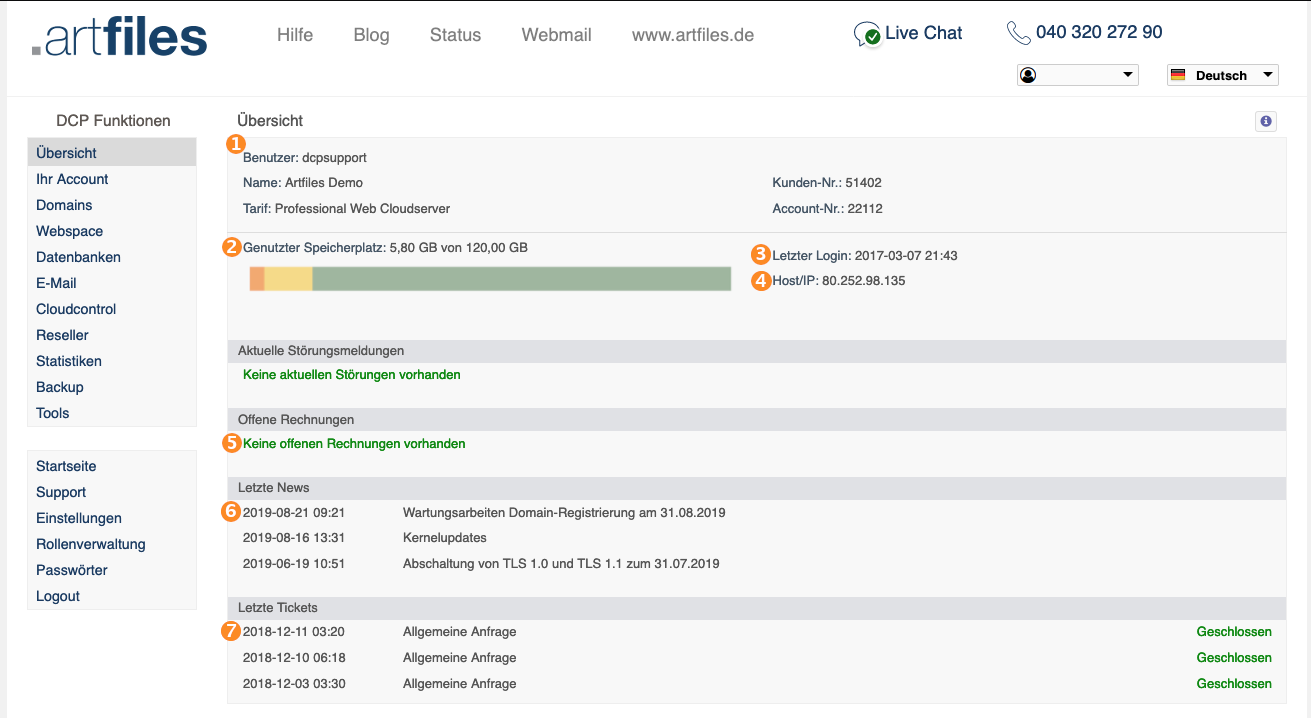Viewport: 1311px width, 718px height.
Task: Open the www.artfiles.de link
Action: point(693,34)
